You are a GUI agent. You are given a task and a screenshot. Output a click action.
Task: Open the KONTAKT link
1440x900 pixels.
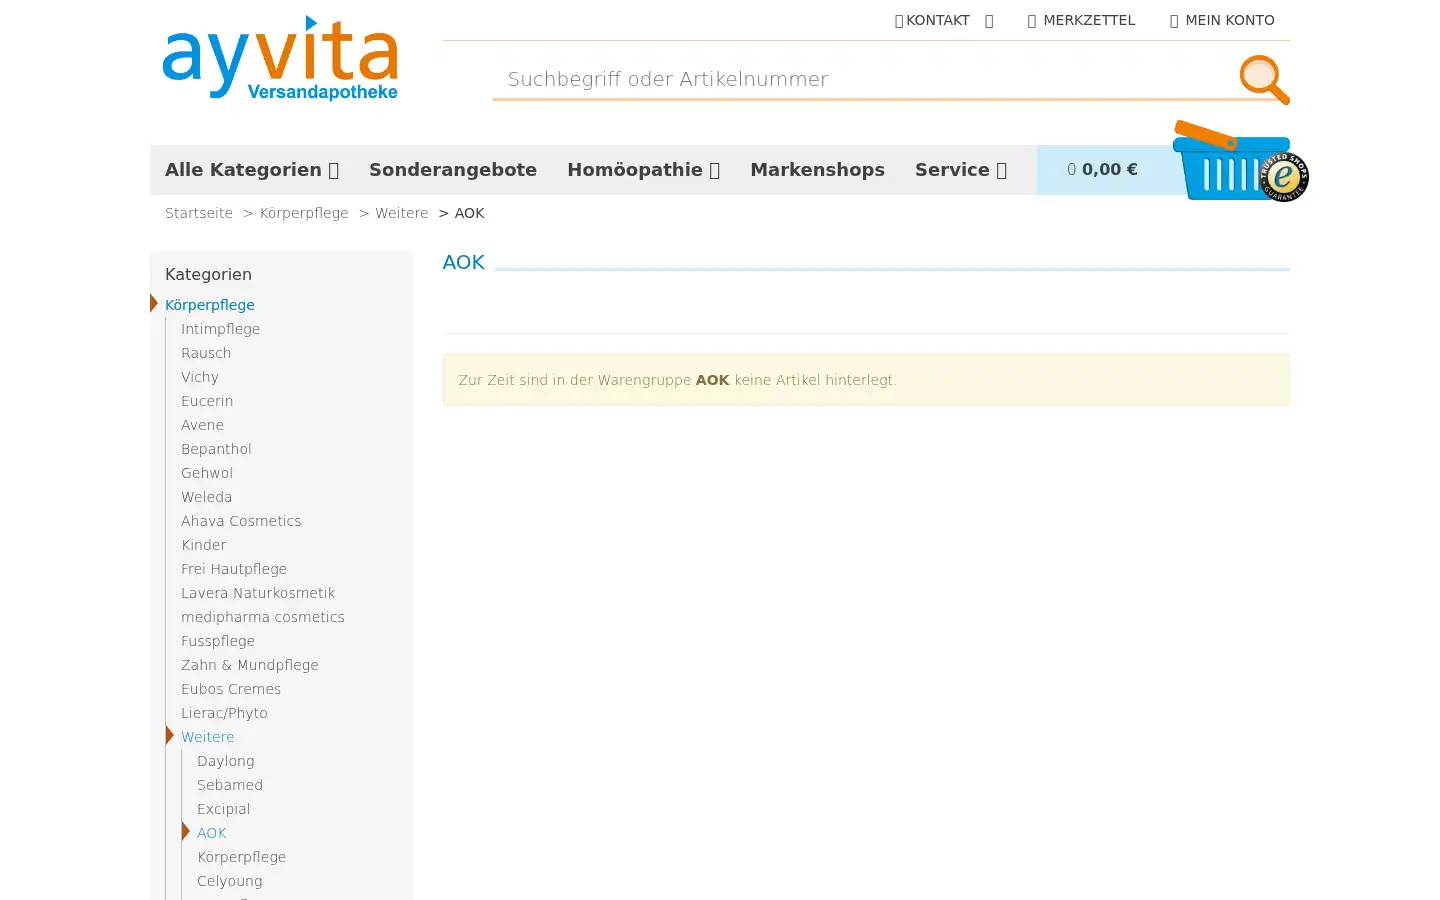[932, 20]
